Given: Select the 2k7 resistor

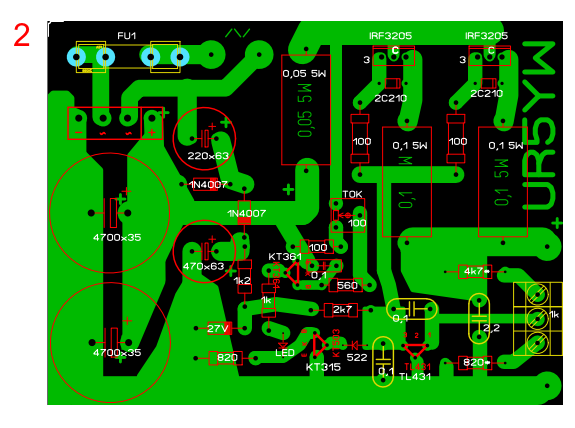Looking at the screenshot, I should (x=341, y=310).
